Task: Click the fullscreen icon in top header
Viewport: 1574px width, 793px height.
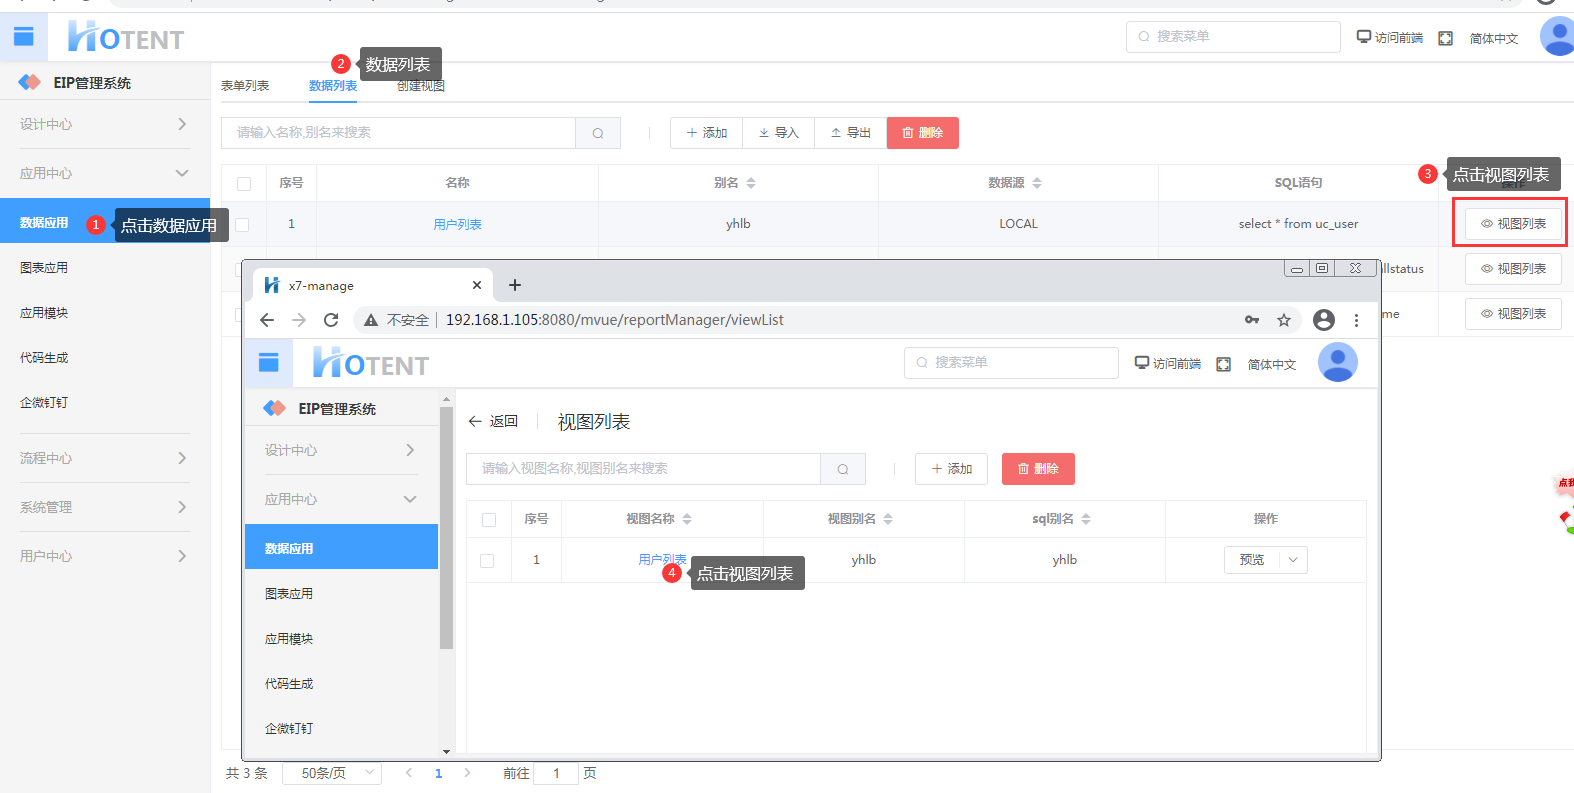Action: [1445, 38]
